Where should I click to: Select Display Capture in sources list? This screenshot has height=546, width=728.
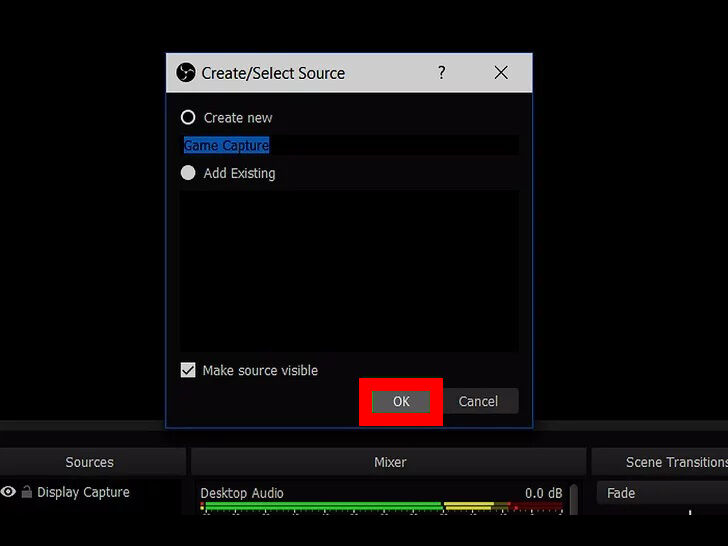click(83, 492)
